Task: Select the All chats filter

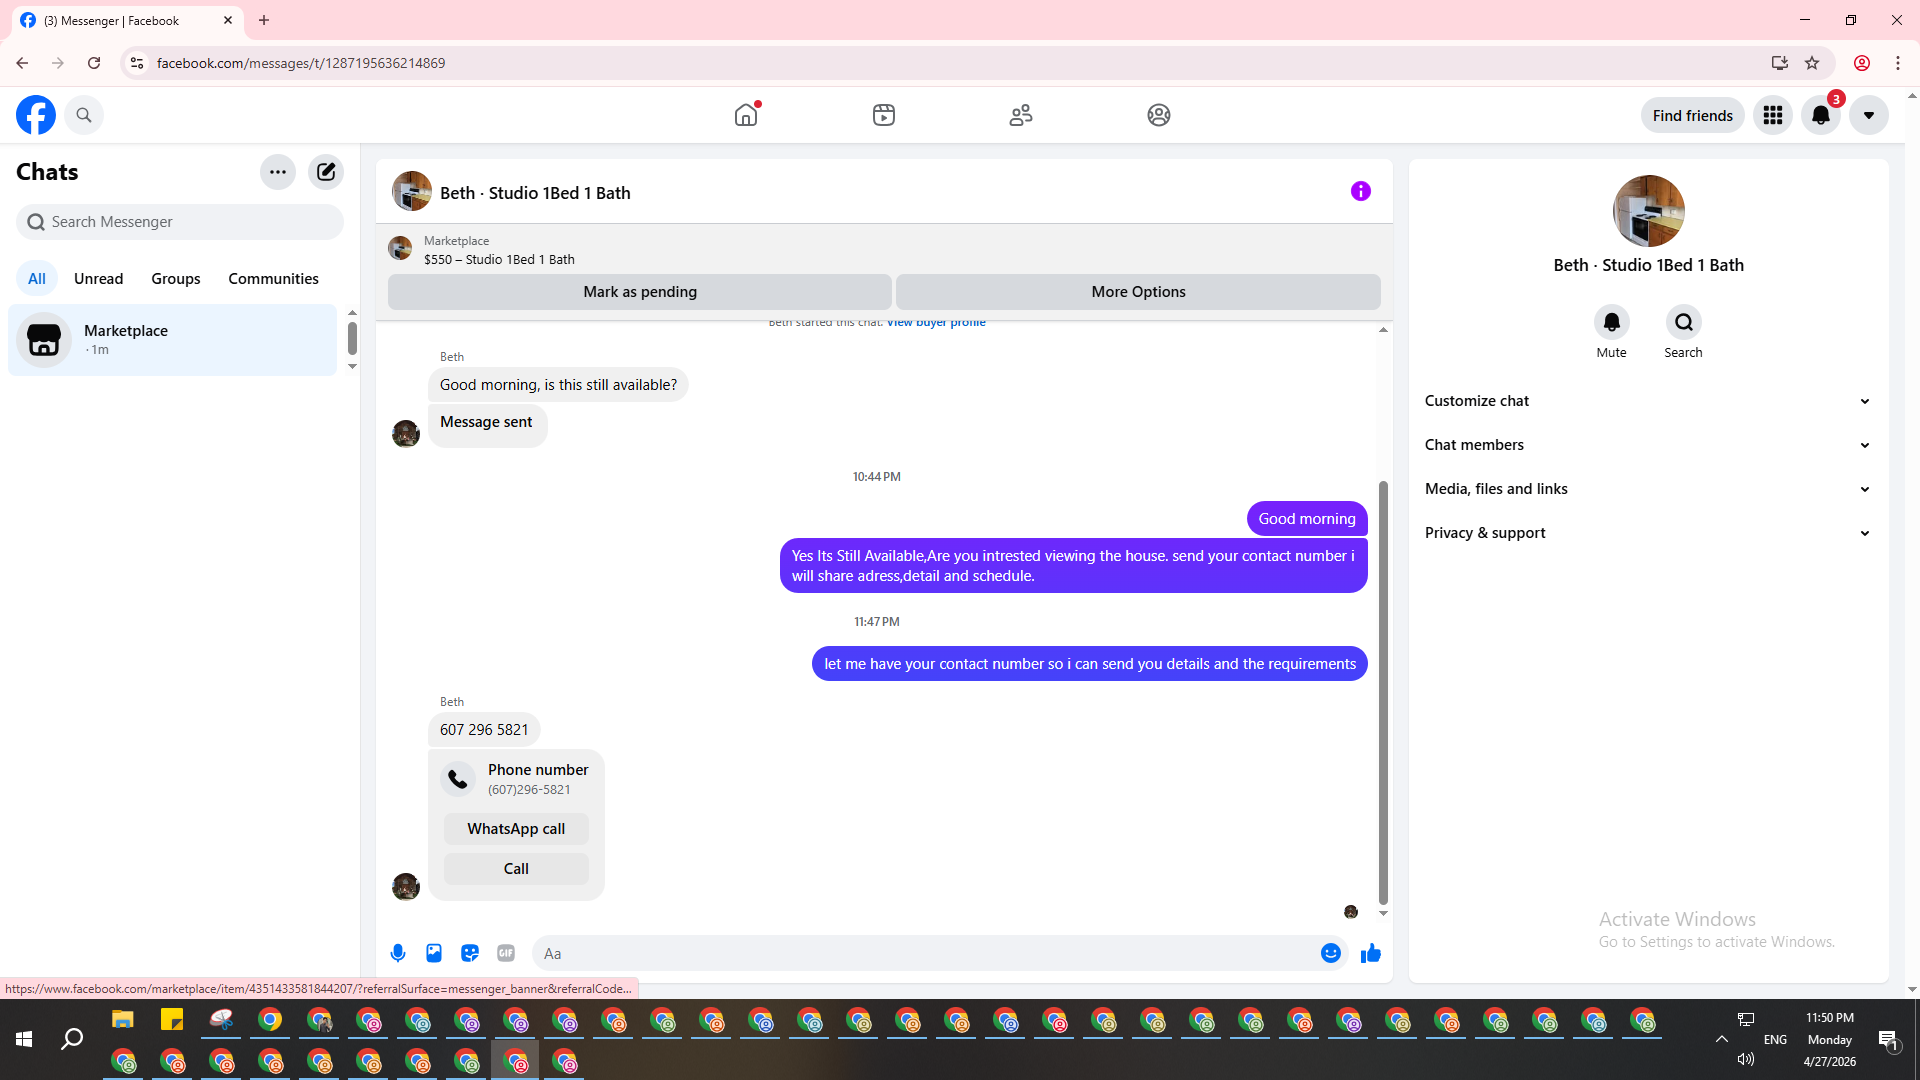Action: (x=37, y=279)
